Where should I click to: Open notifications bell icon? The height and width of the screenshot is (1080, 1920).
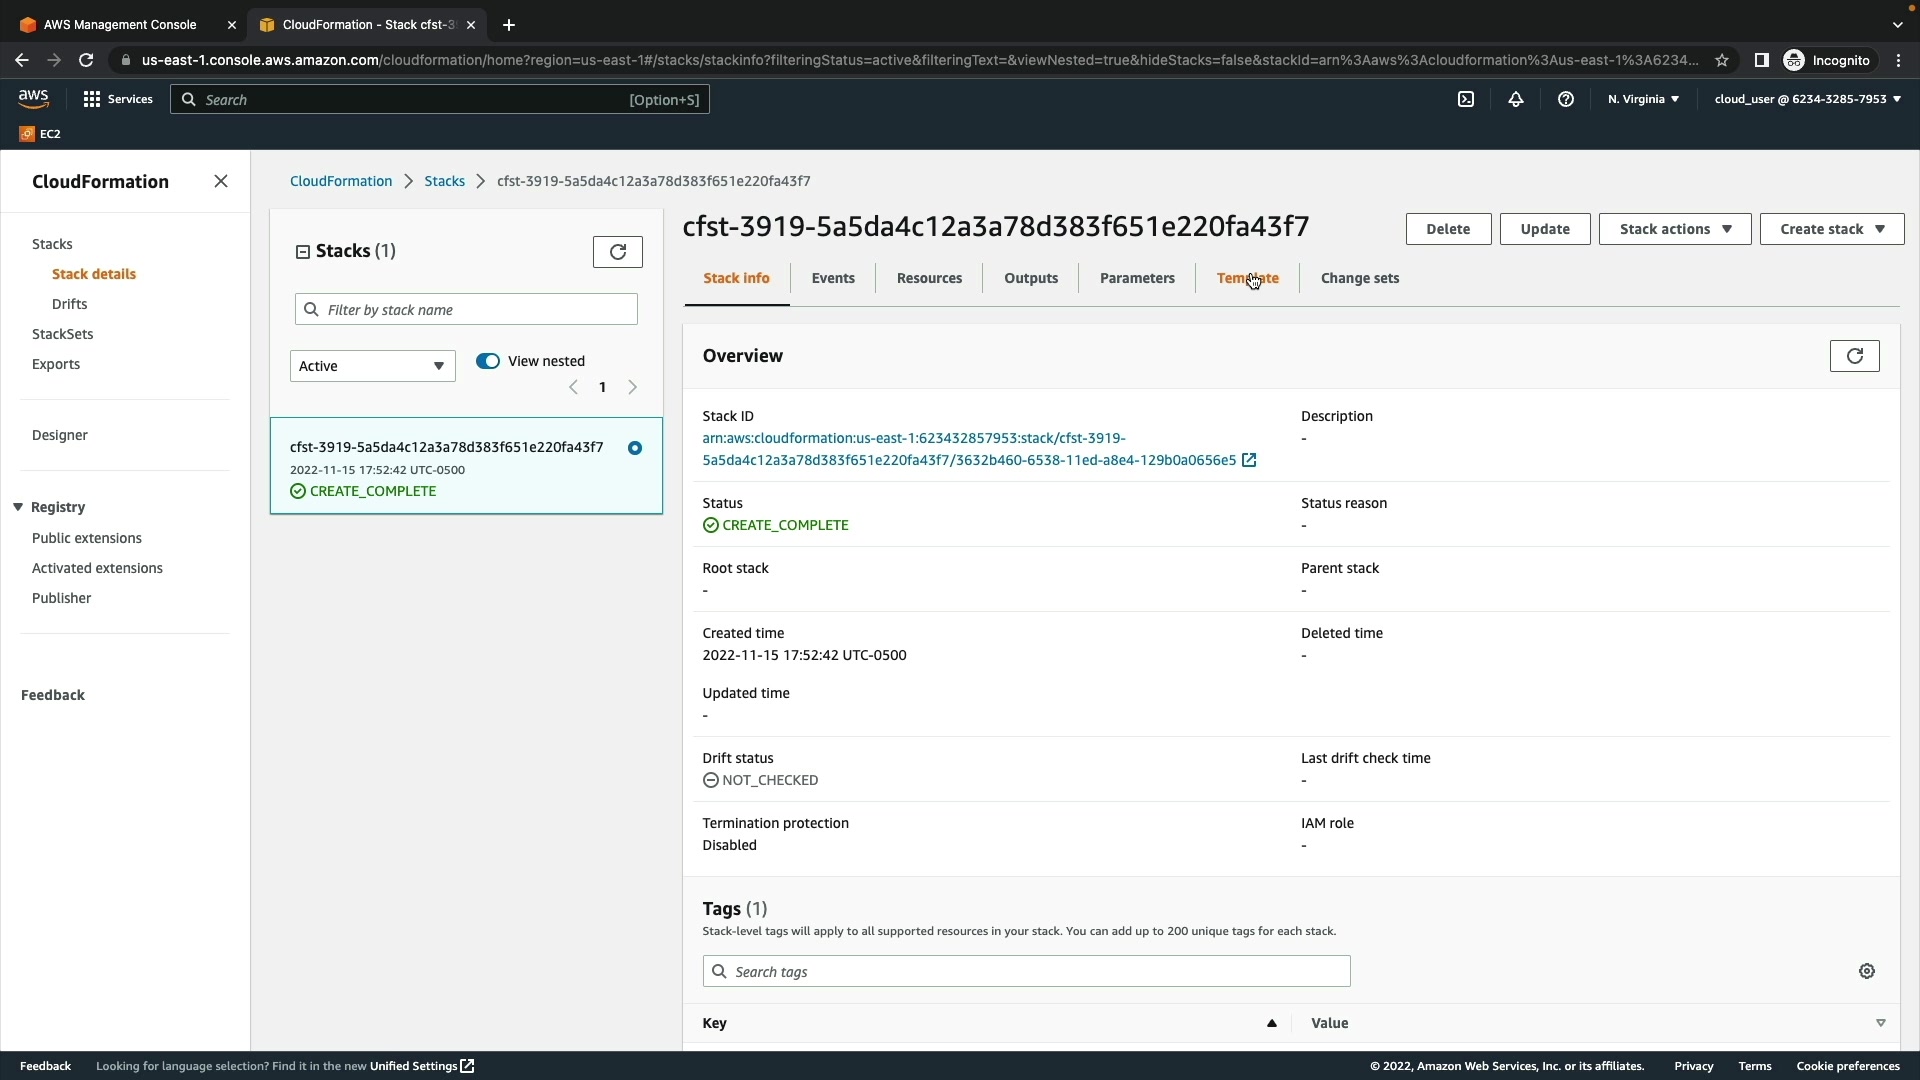(1516, 99)
